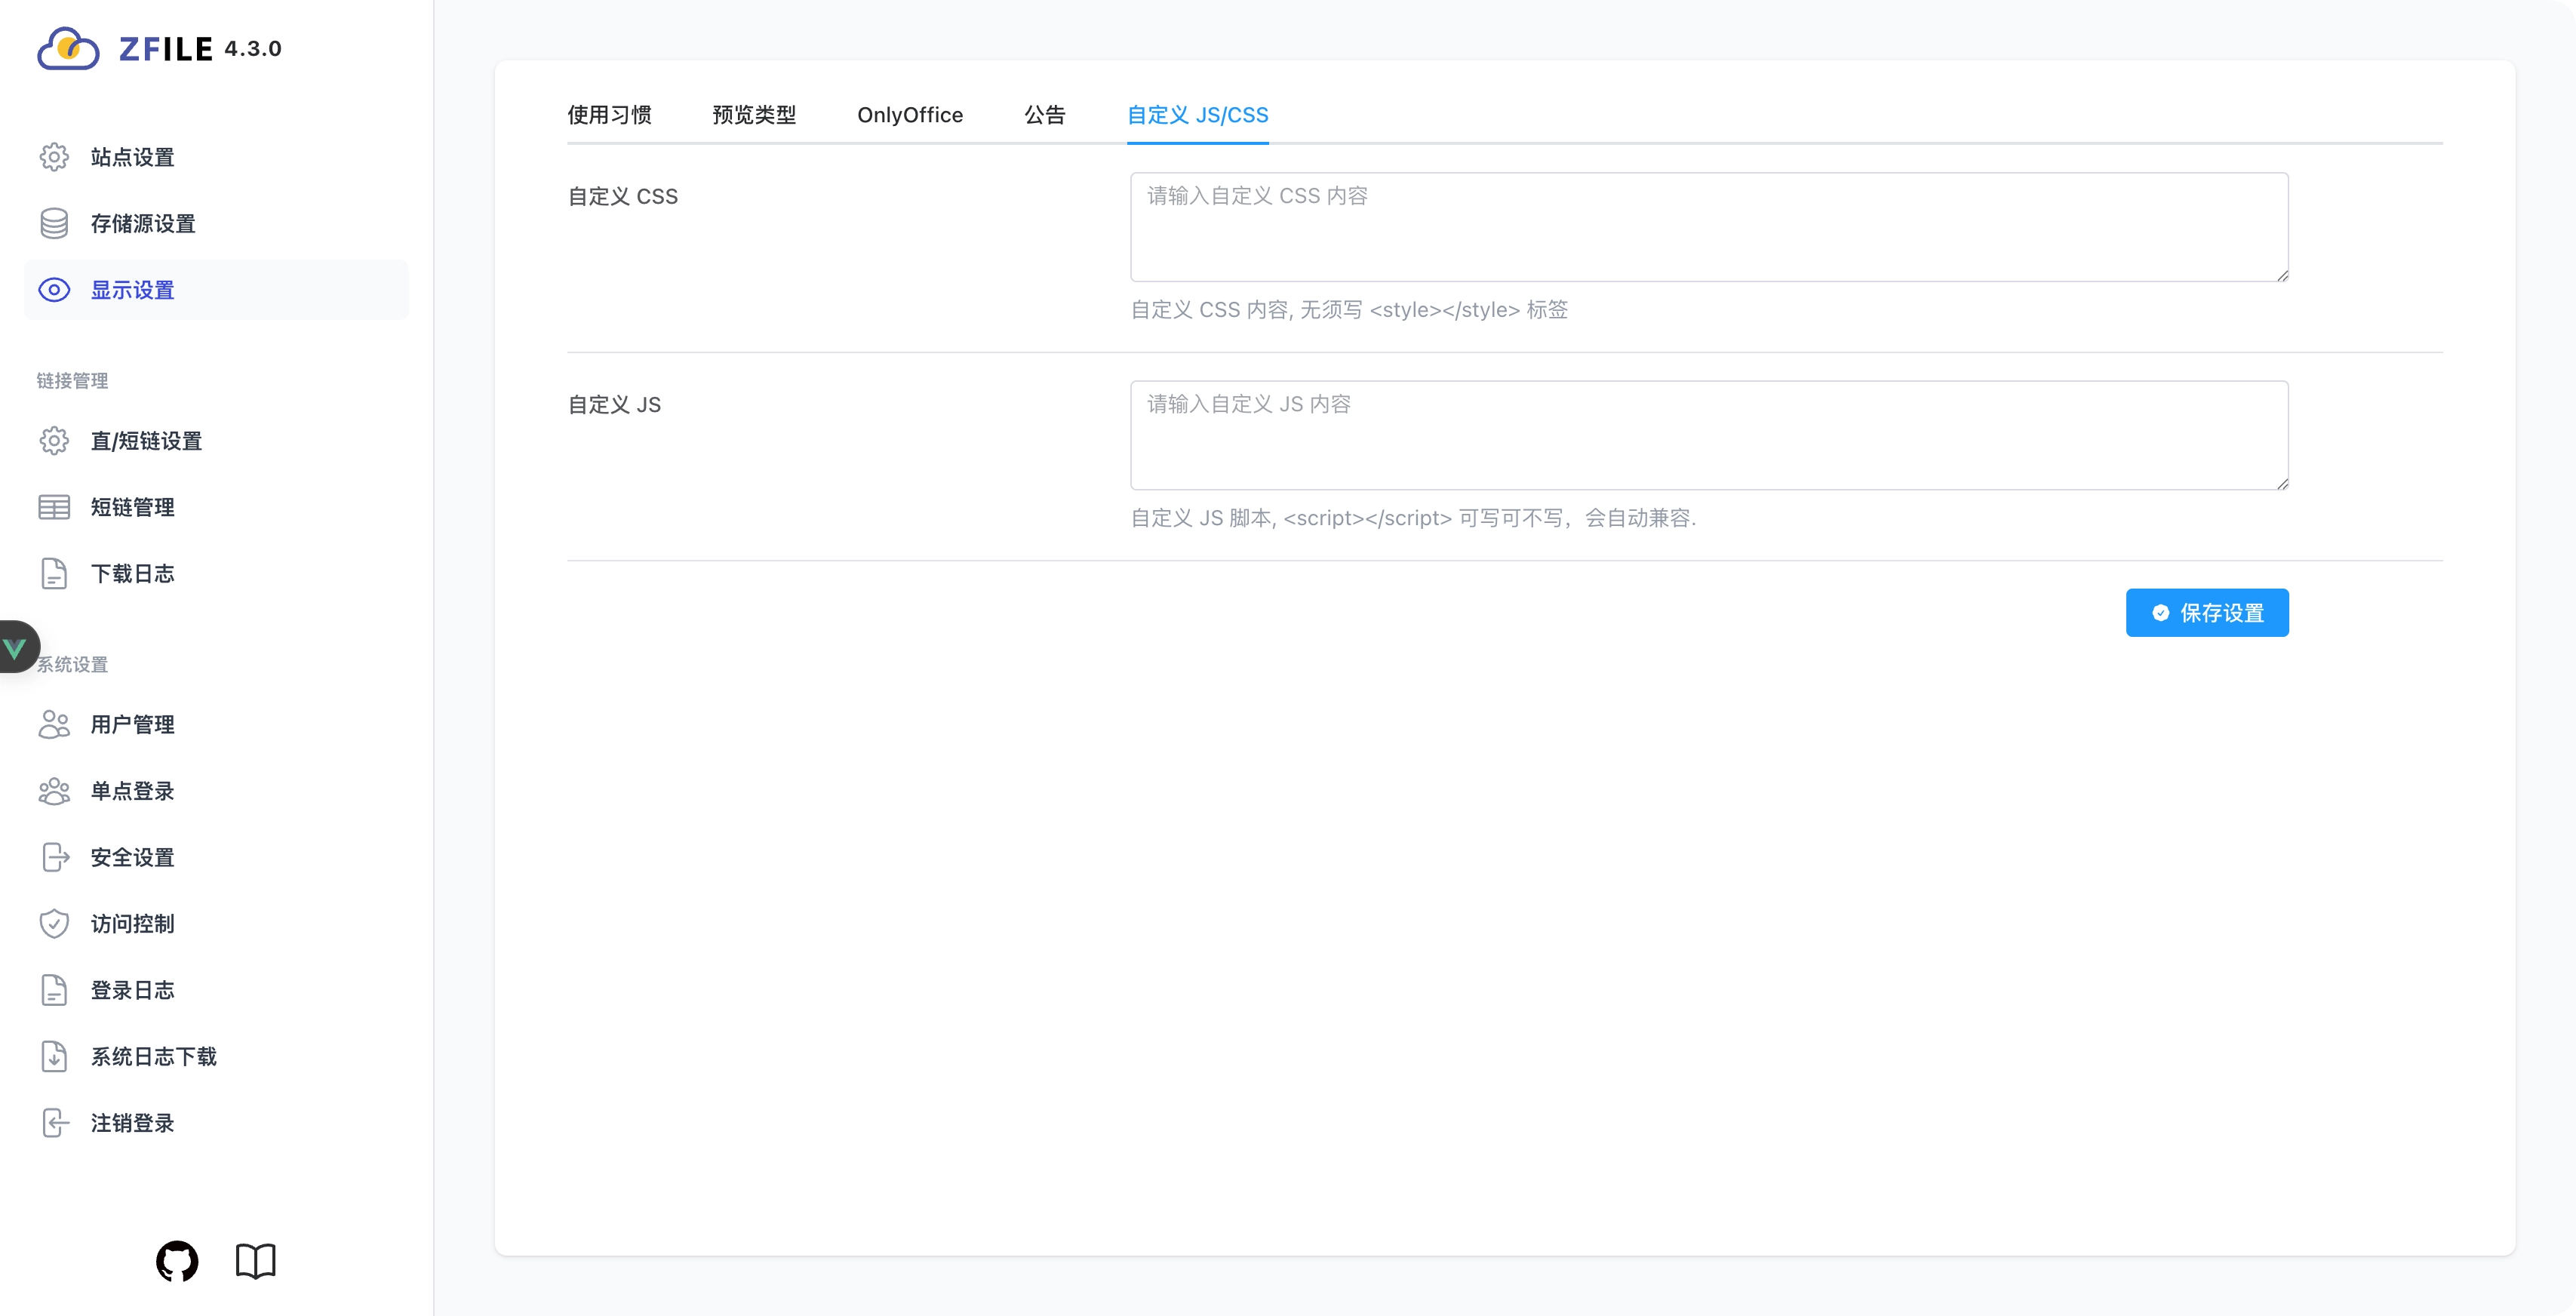This screenshot has height=1316, width=2576.
Task: Click the download-file icon beside 系统日志下载
Action: coord(54,1057)
